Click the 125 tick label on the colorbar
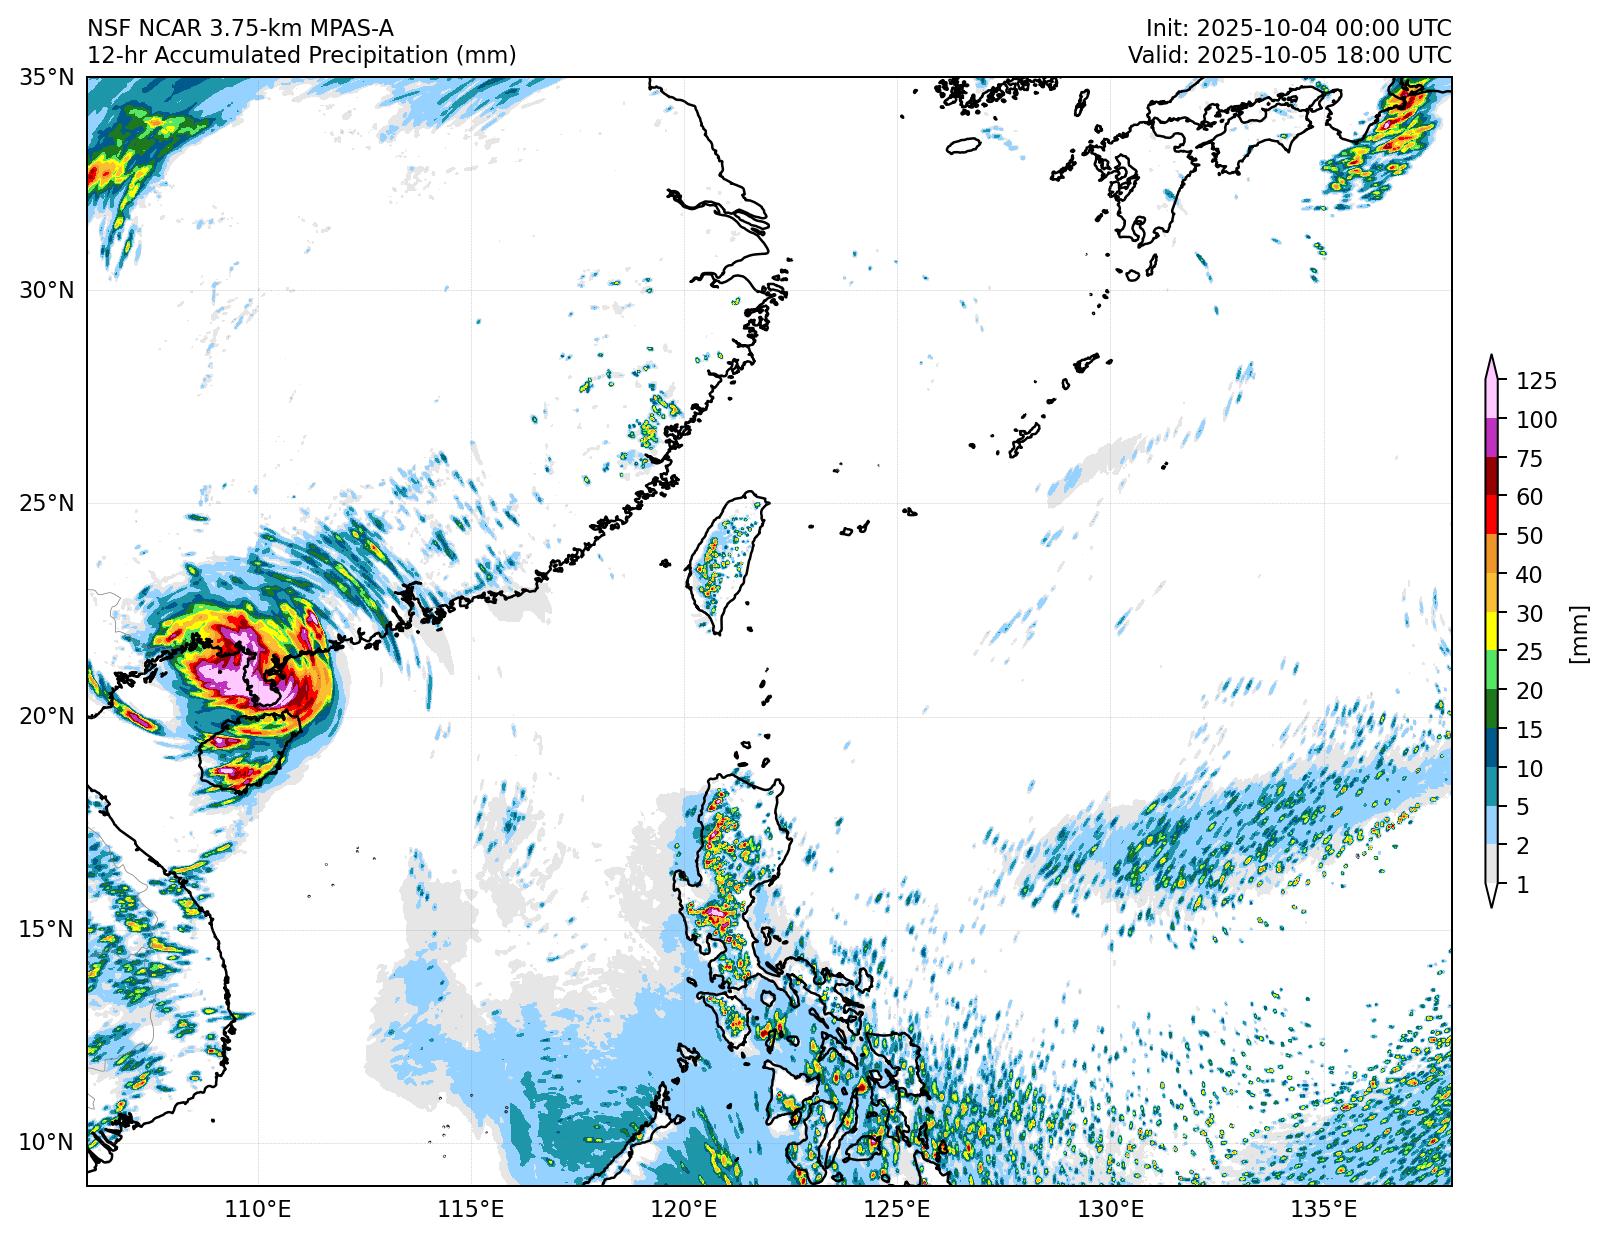1609x1239 pixels. 1536,381
